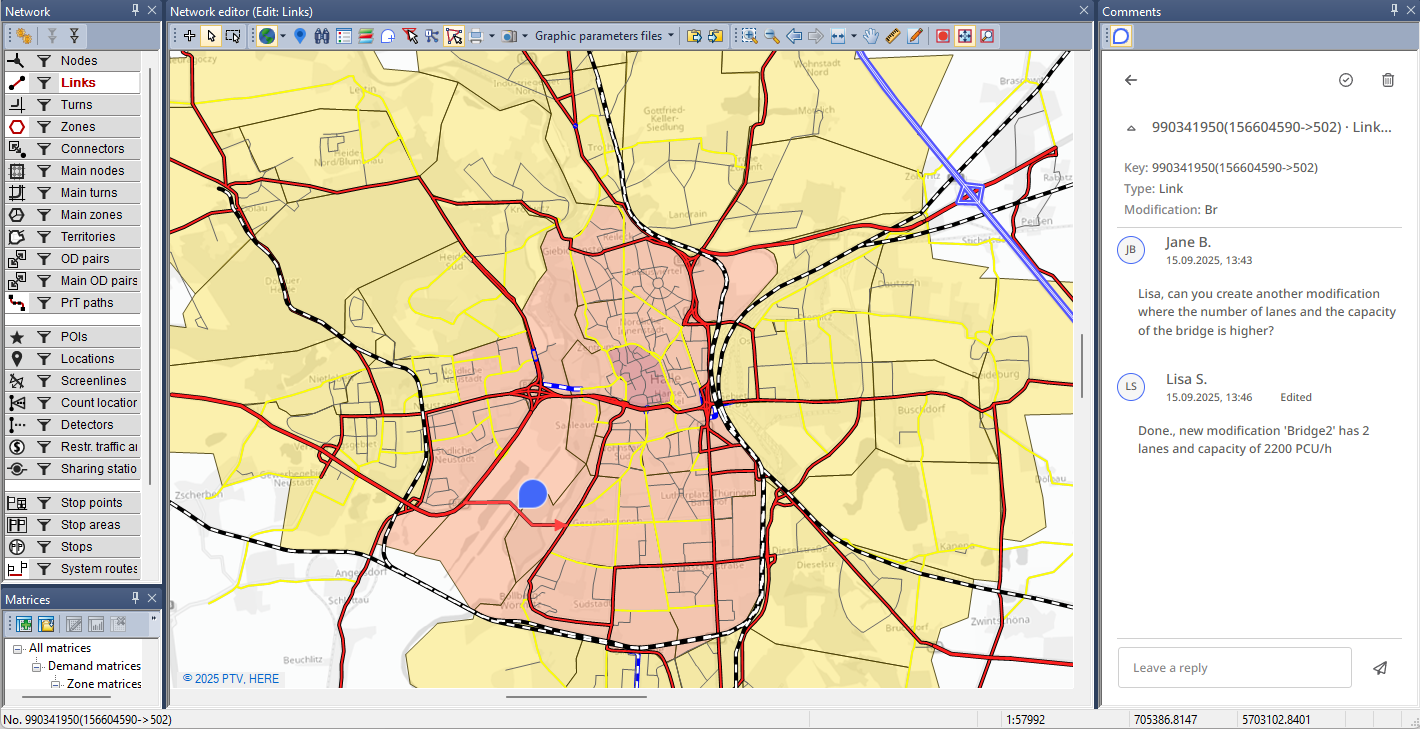Collapse the comment thread header triangle

(x=1131, y=128)
